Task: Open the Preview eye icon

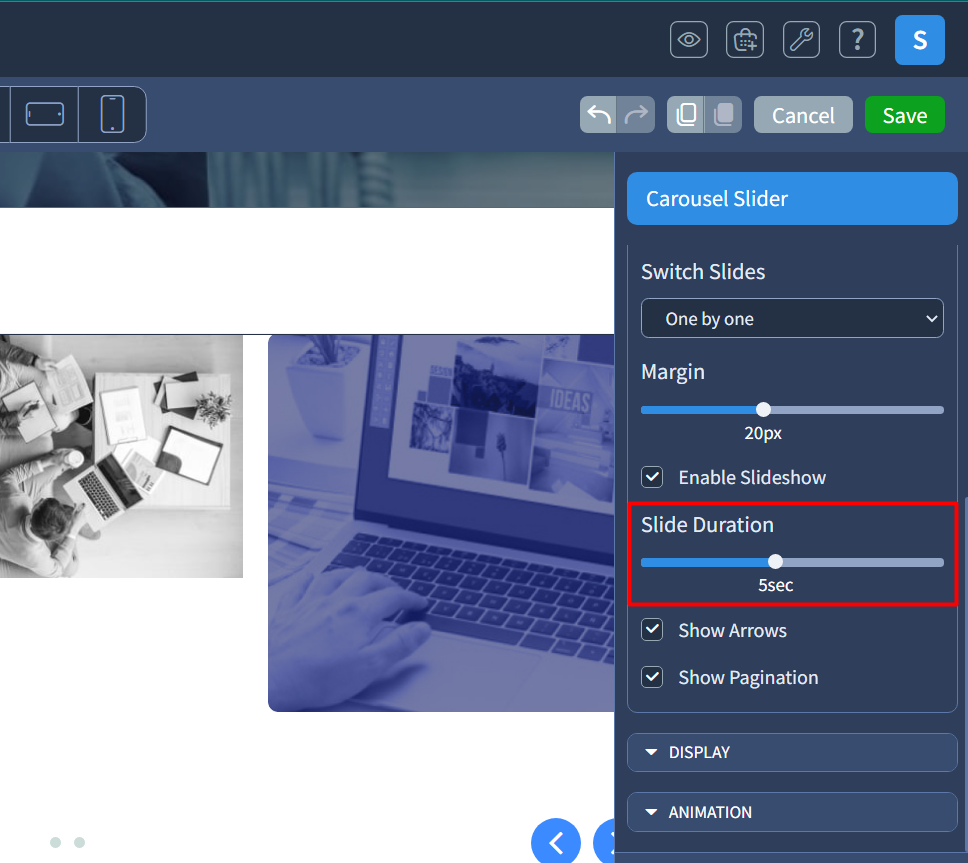Action: point(688,40)
